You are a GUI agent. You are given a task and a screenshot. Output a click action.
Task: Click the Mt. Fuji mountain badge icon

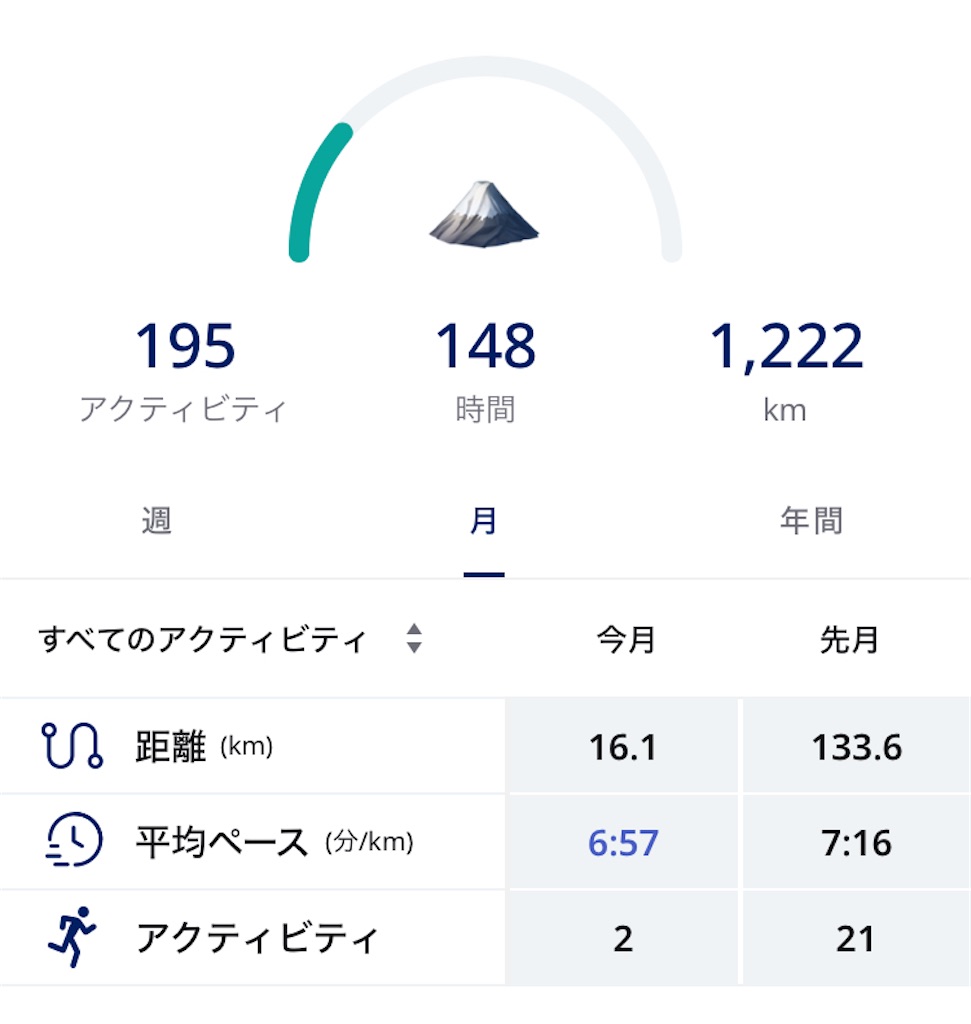(484, 214)
